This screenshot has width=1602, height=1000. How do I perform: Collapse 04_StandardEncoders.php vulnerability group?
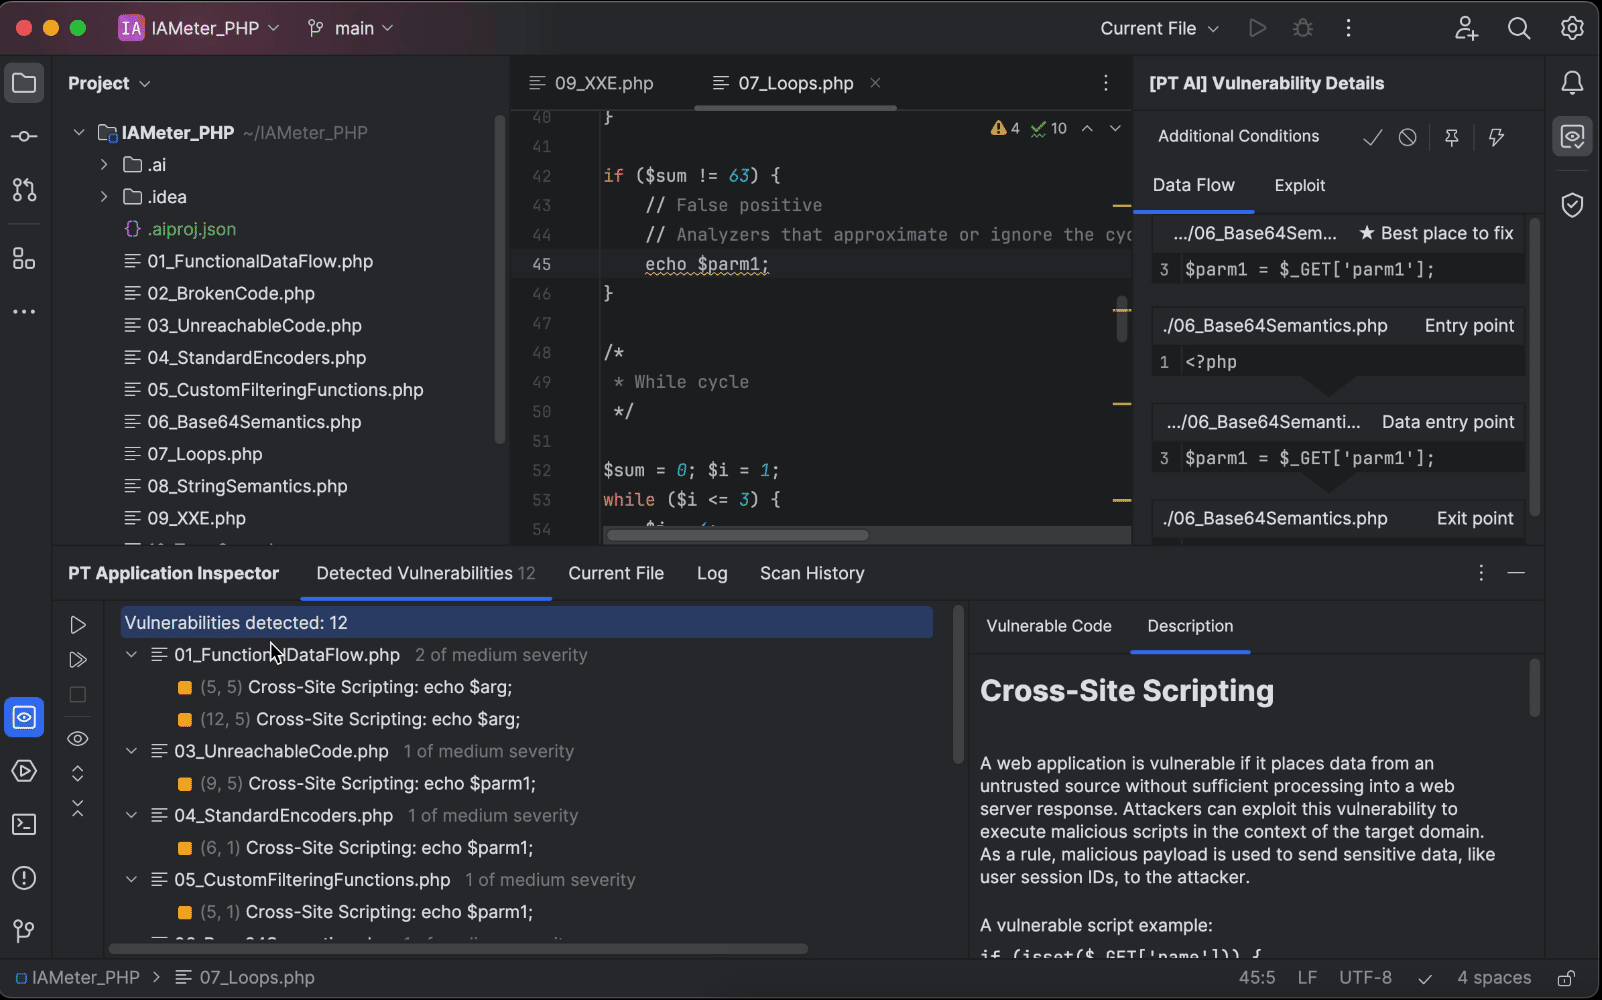point(131,815)
